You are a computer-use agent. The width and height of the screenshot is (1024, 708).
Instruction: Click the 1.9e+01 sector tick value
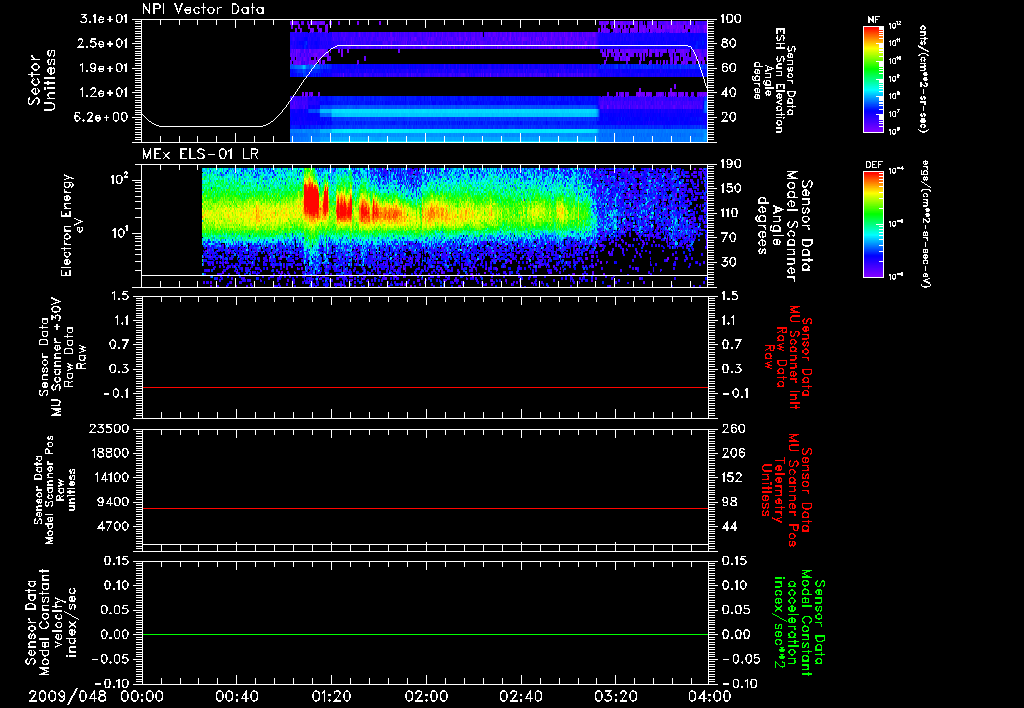coord(104,68)
